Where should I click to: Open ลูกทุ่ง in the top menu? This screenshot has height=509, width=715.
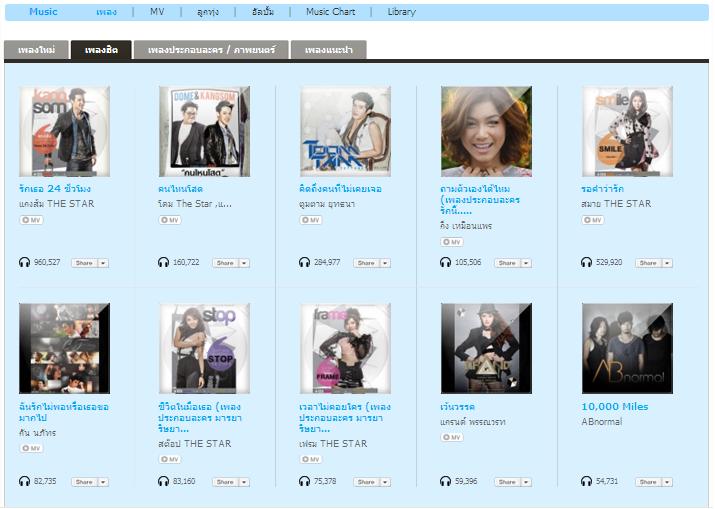point(208,12)
